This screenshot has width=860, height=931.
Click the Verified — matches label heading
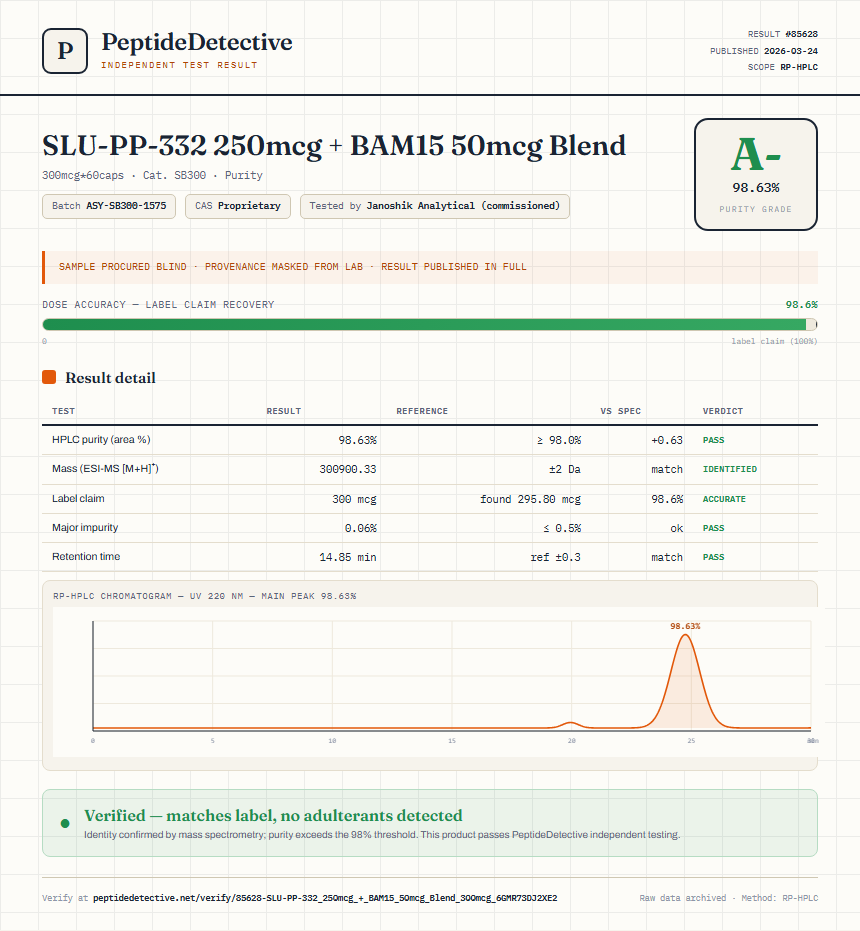pos(273,815)
